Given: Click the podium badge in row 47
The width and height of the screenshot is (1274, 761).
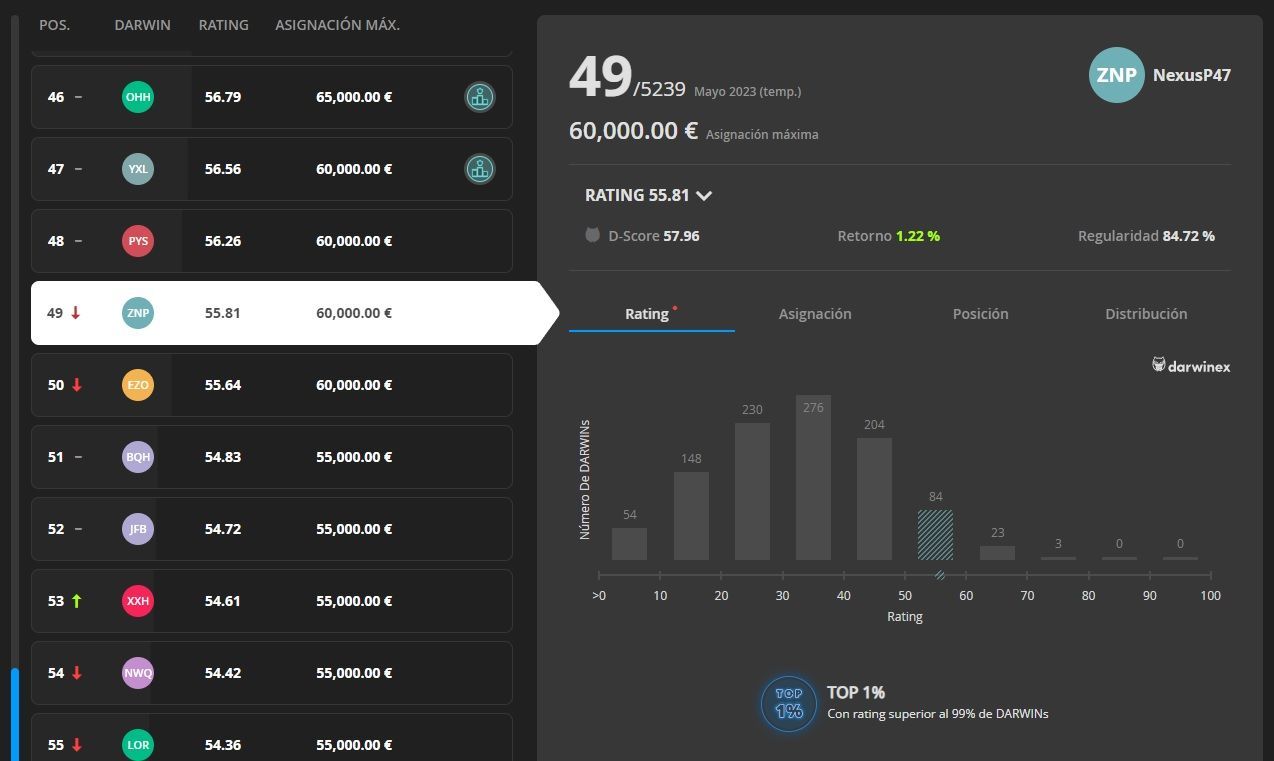Looking at the screenshot, I should pyautogui.click(x=480, y=169).
